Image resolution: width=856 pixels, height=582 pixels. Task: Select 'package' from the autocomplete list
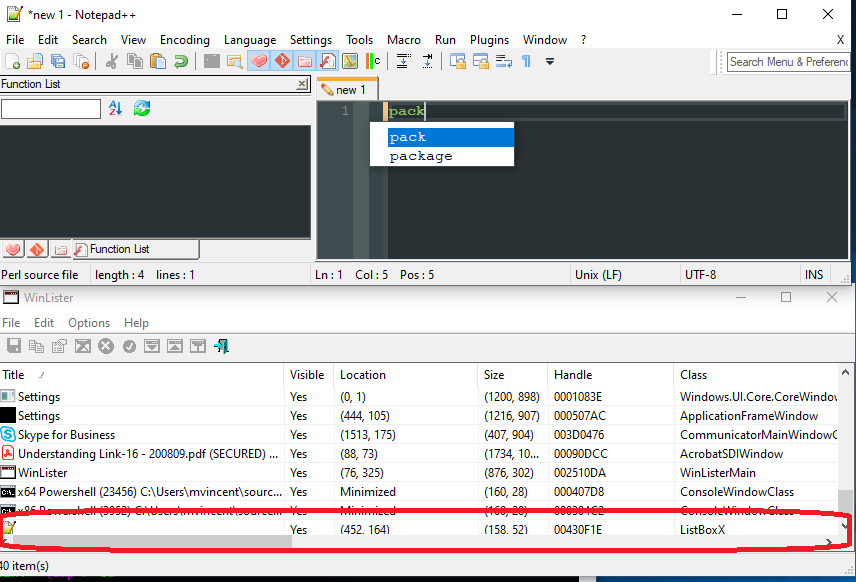[x=421, y=156]
